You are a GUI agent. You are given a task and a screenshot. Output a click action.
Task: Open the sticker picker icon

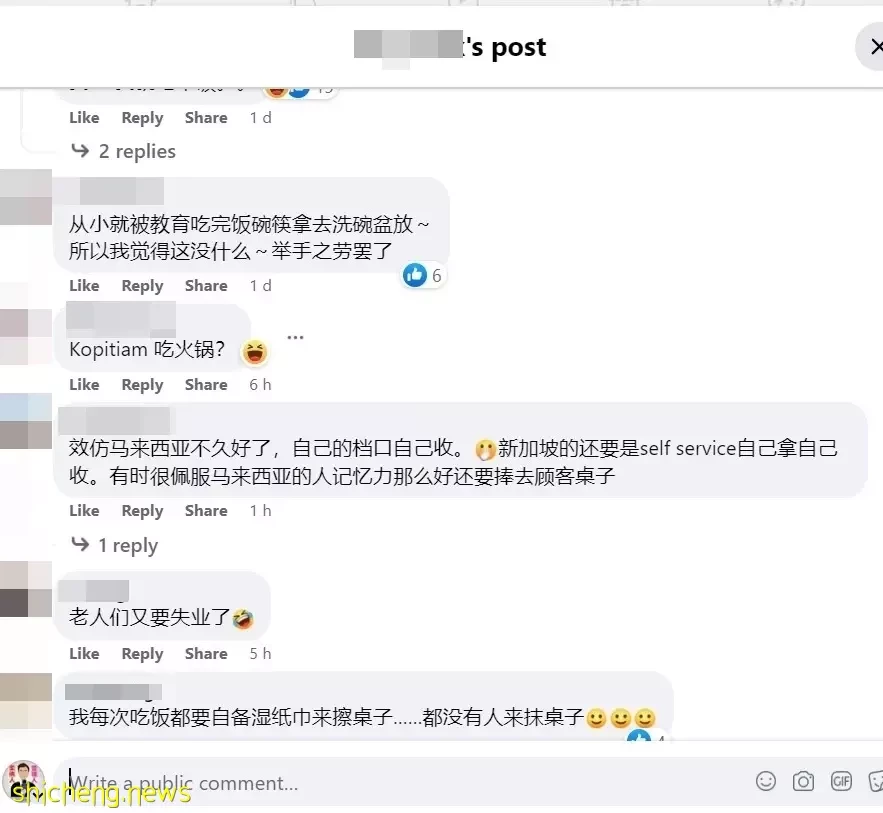pos(876,781)
